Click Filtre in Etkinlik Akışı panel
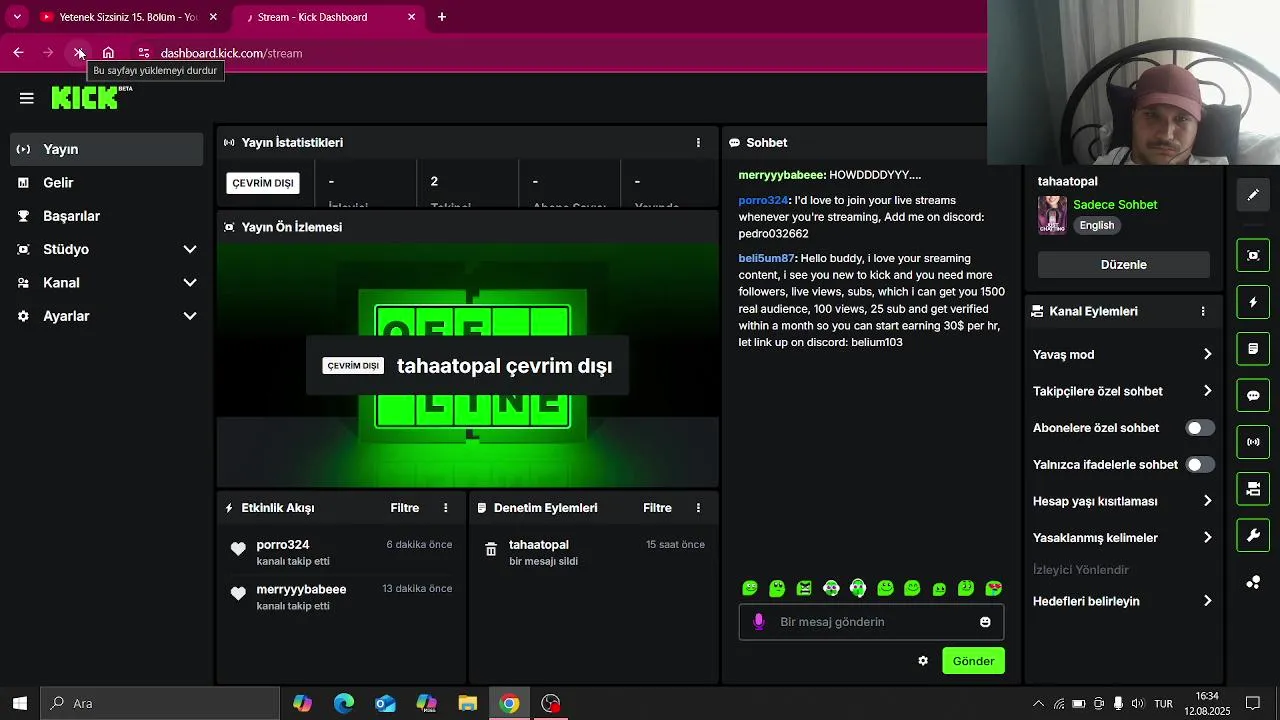The image size is (1280, 720). pos(405,508)
